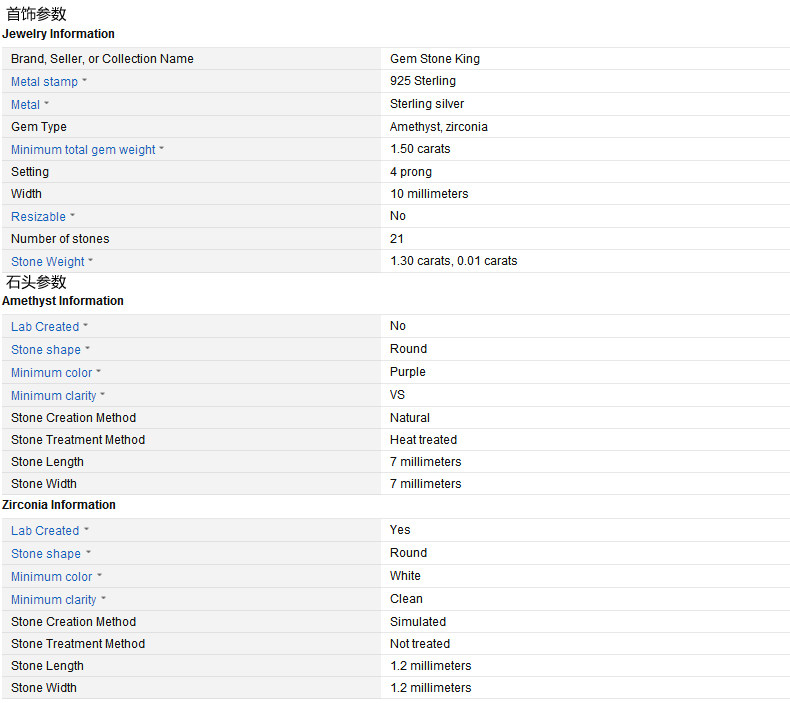This screenshot has width=790, height=703.
Task: Click the arrow next to Metal
Action: [47, 104]
